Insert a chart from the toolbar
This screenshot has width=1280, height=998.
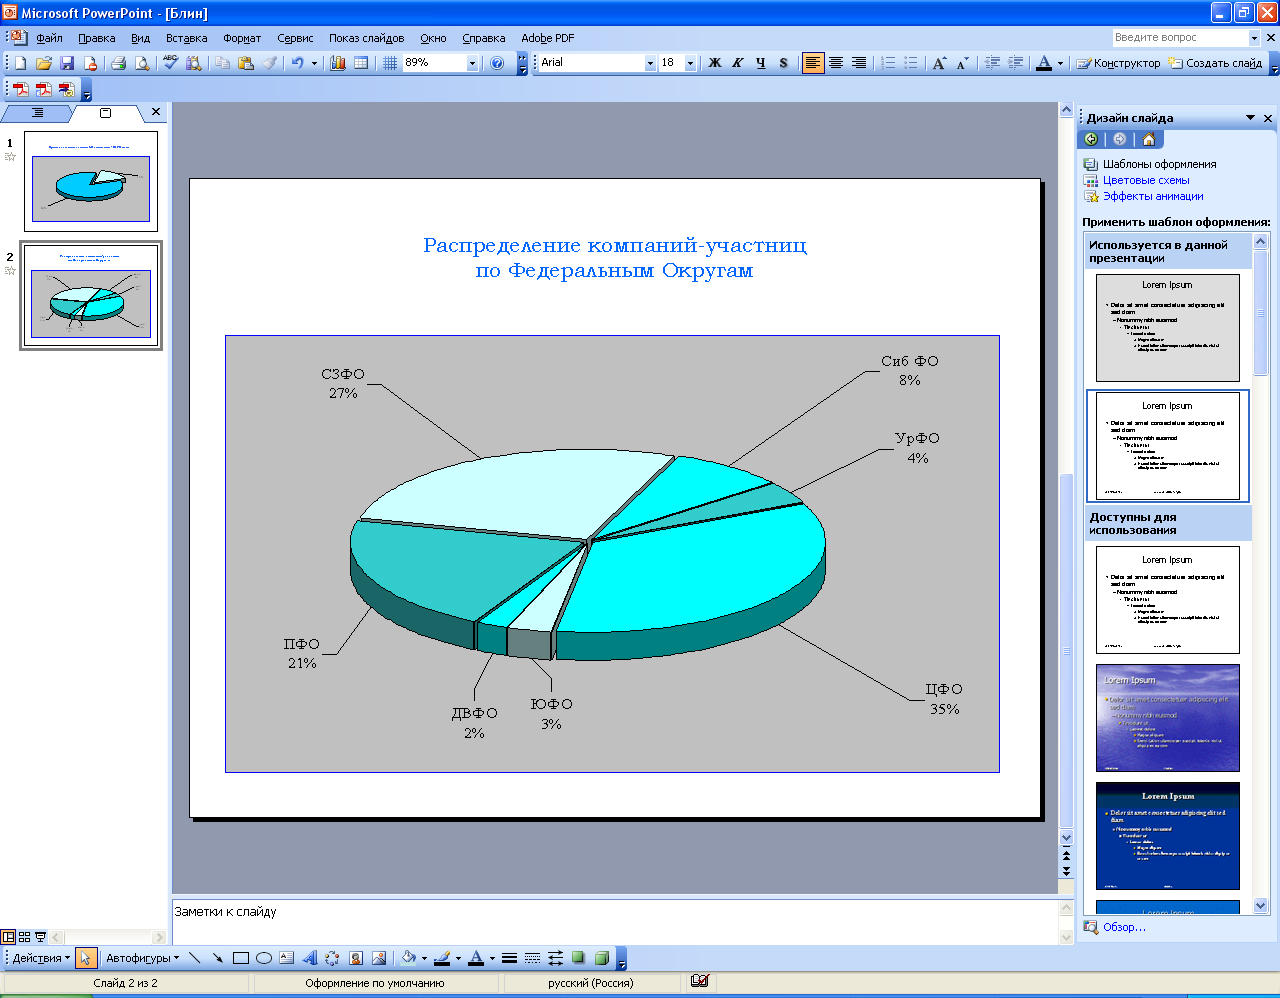tap(338, 63)
